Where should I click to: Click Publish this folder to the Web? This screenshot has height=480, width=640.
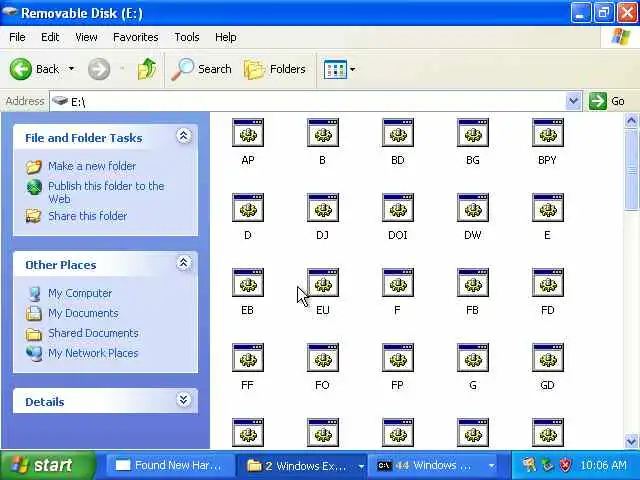tap(106, 192)
